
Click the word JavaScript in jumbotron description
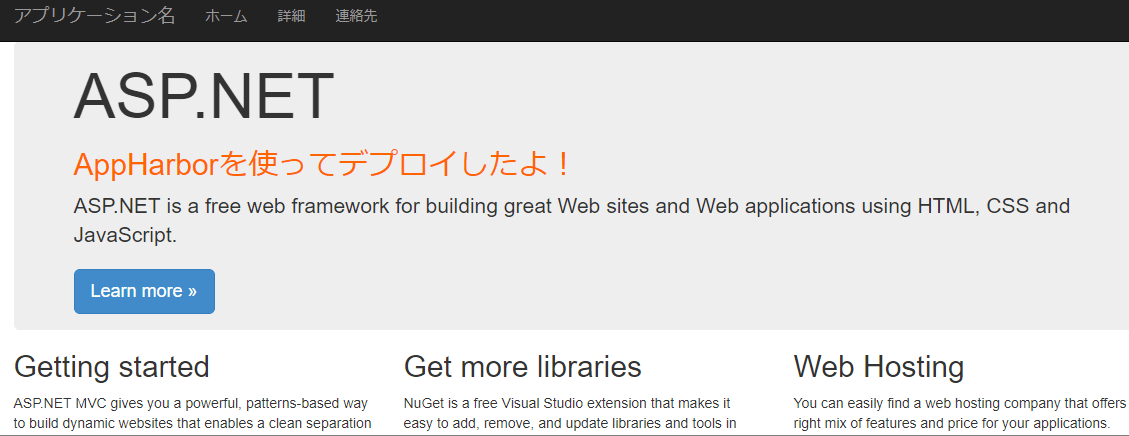[x=124, y=236]
